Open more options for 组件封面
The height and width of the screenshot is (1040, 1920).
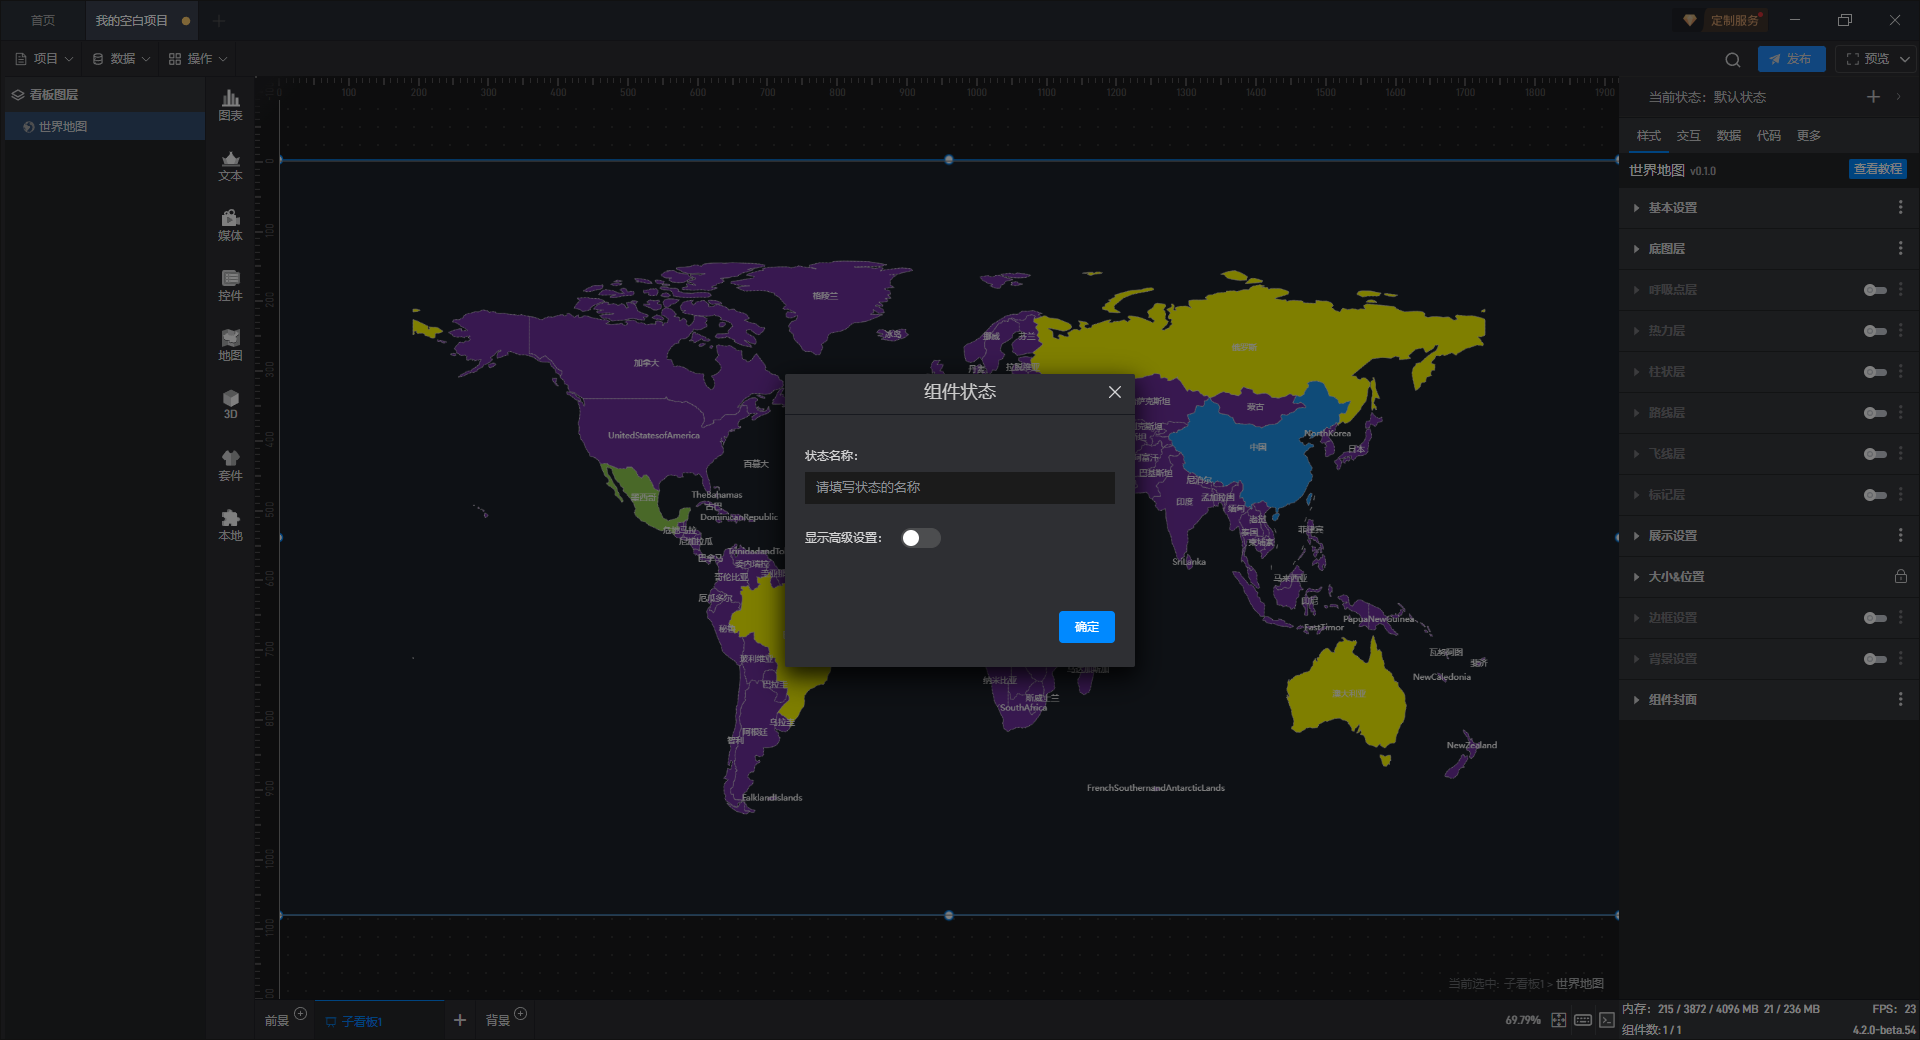coord(1901,699)
